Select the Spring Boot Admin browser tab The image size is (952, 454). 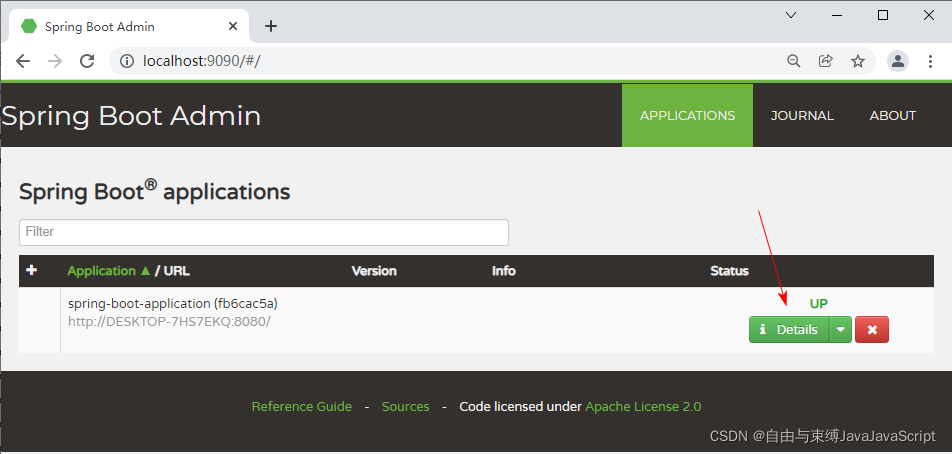pos(128,26)
